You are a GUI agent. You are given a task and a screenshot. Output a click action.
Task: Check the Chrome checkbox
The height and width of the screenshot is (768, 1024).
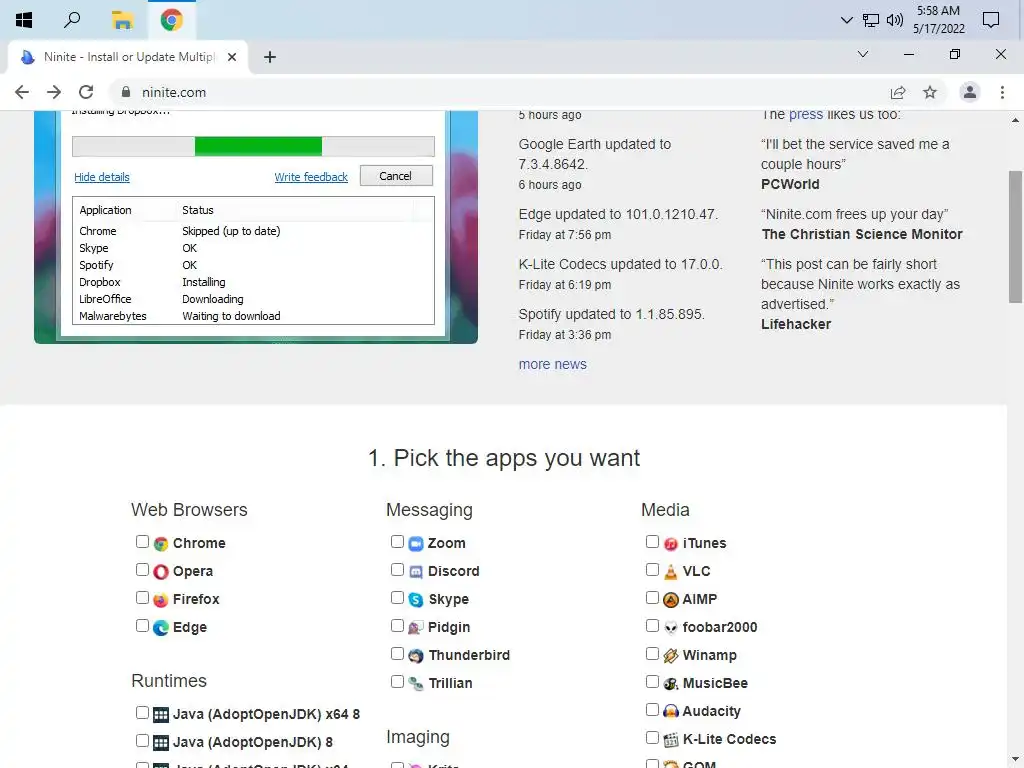(142, 541)
